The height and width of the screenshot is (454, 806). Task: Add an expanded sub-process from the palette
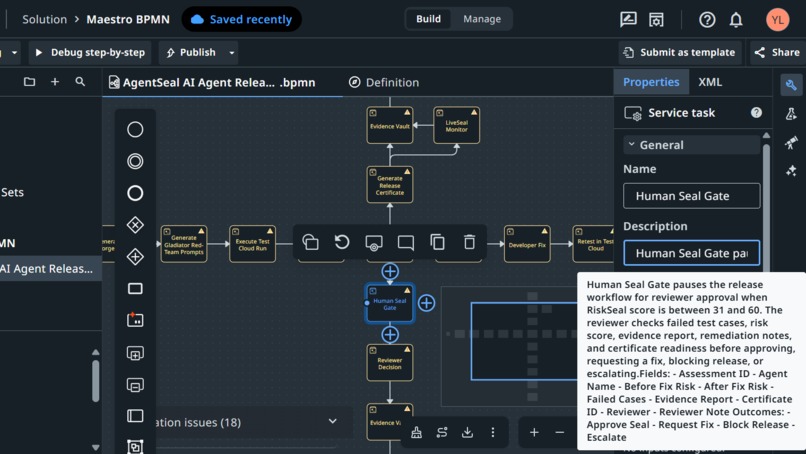[135, 385]
